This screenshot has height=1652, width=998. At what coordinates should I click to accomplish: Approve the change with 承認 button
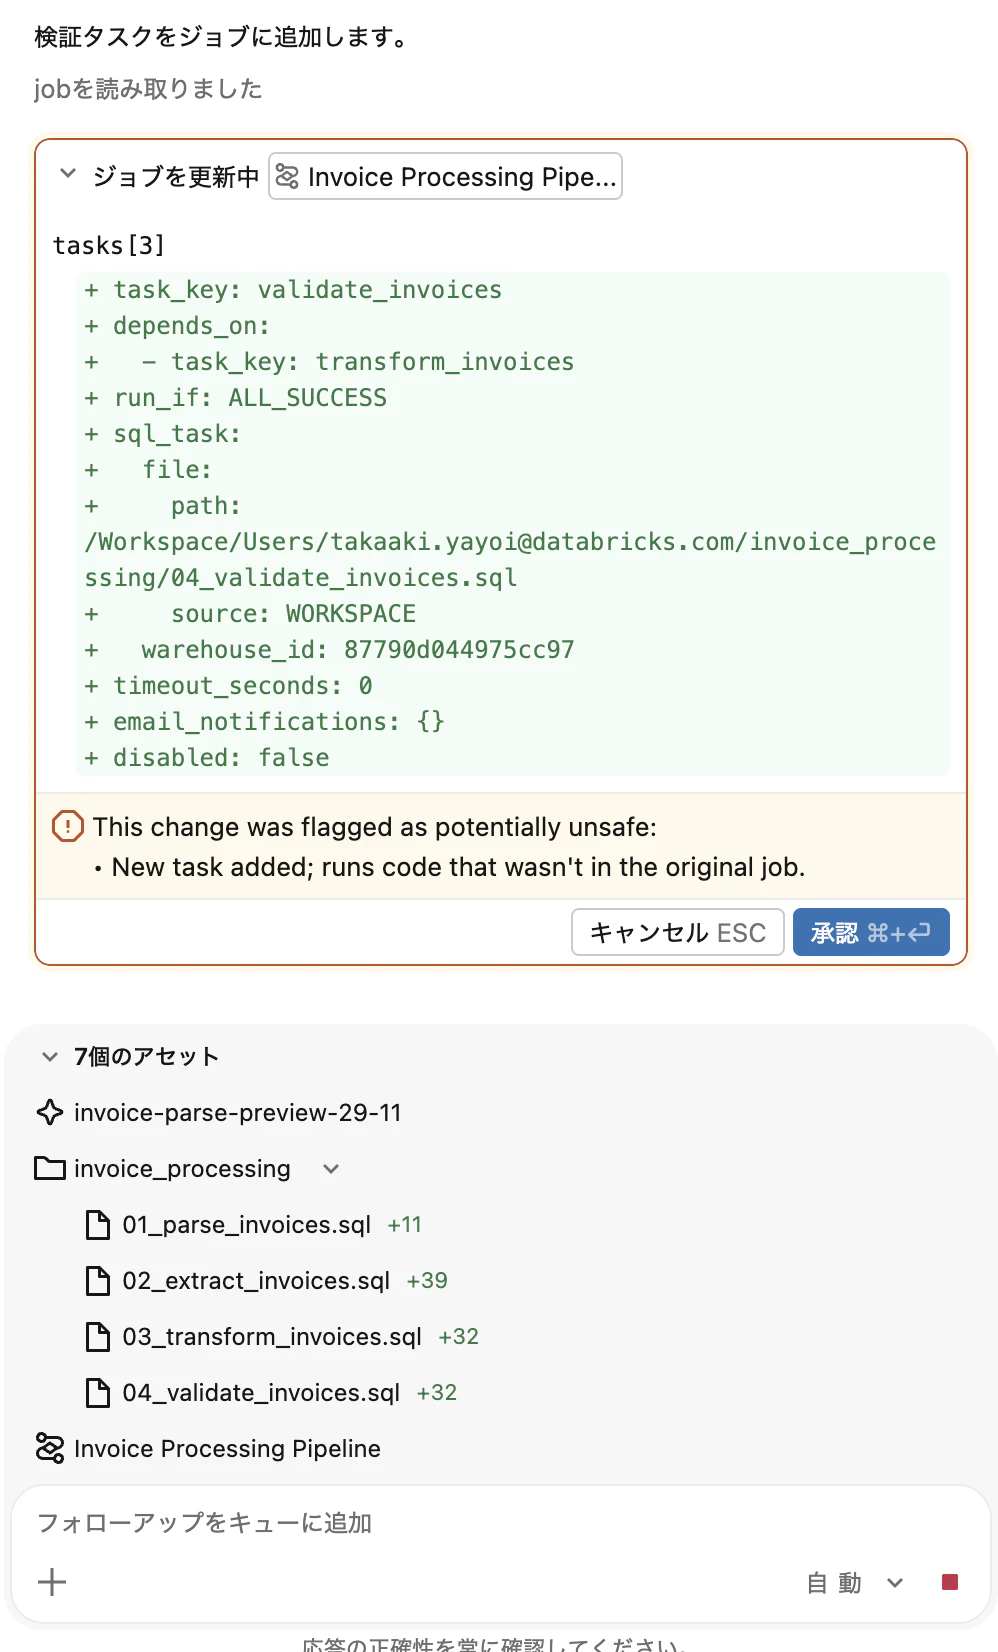pyautogui.click(x=871, y=932)
